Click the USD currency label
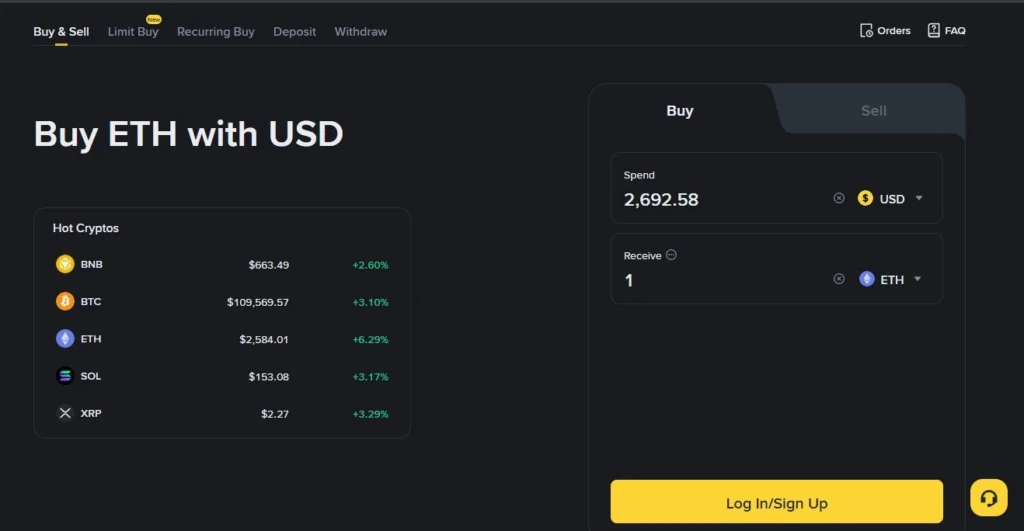Viewport: 1024px width, 531px height. (x=892, y=199)
